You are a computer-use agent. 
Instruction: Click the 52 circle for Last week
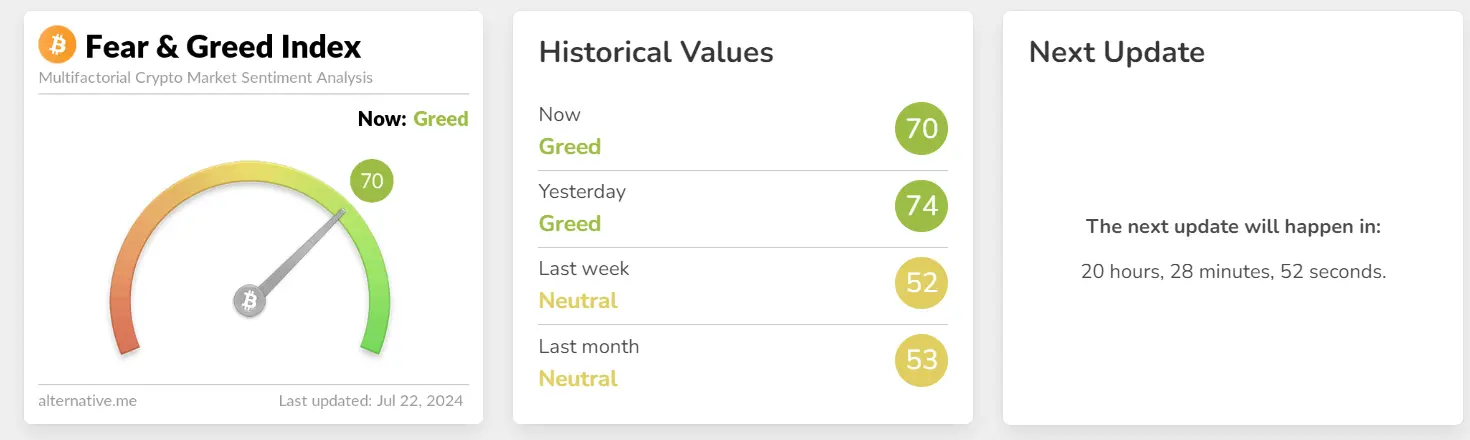(921, 283)
